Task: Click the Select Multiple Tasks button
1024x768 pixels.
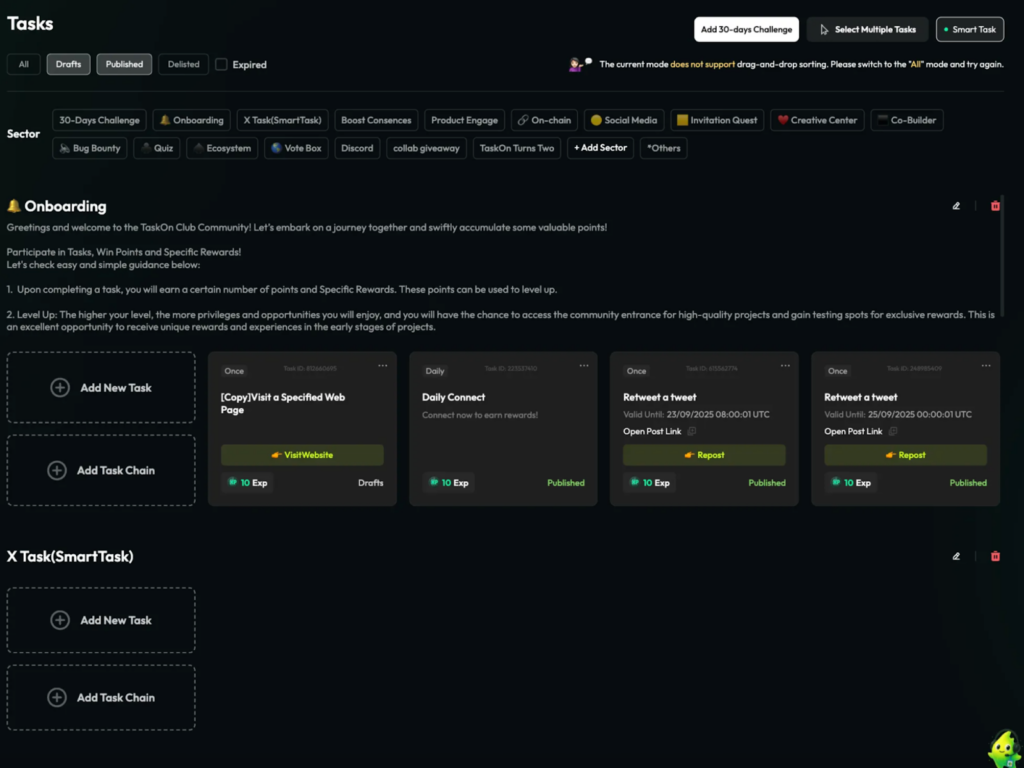Action: 867,30
